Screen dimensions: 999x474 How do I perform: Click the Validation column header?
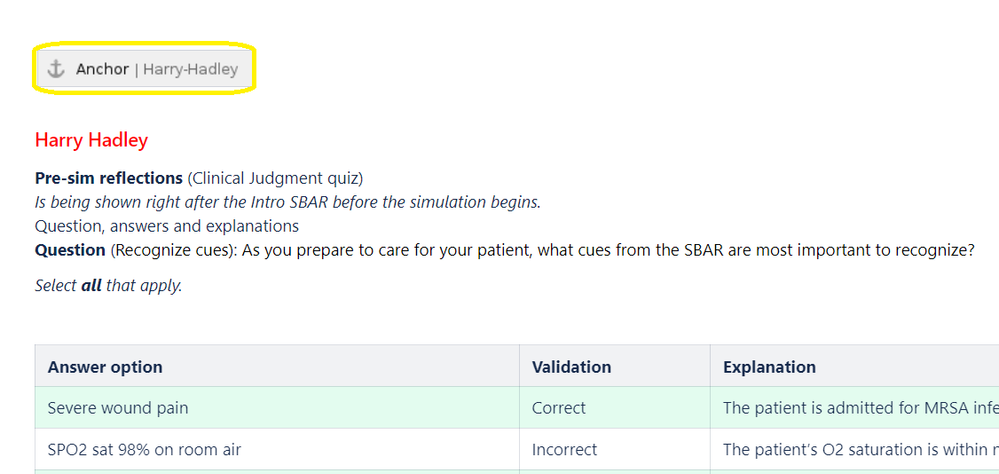[x=571, y=367]
